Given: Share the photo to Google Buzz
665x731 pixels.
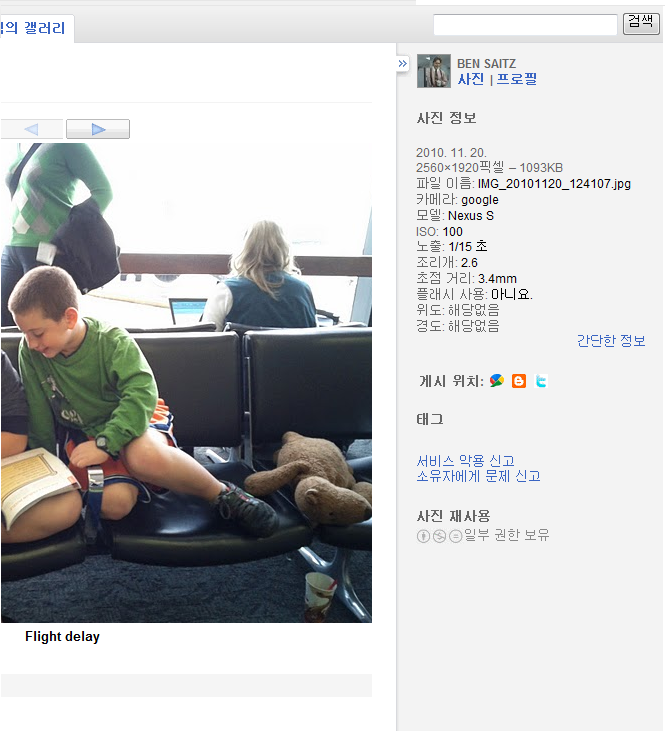Looking at the screenshot, I should click(497, 381).
